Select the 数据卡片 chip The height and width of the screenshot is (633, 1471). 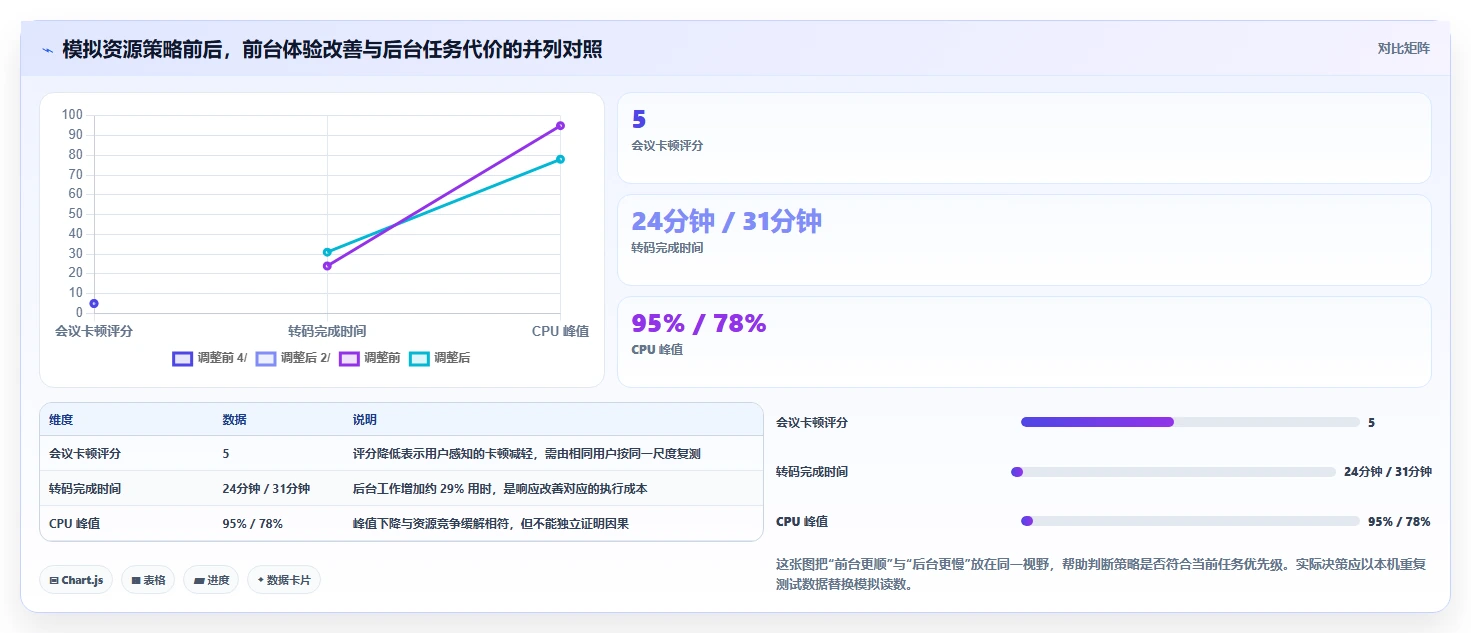(x=284, y=580)
